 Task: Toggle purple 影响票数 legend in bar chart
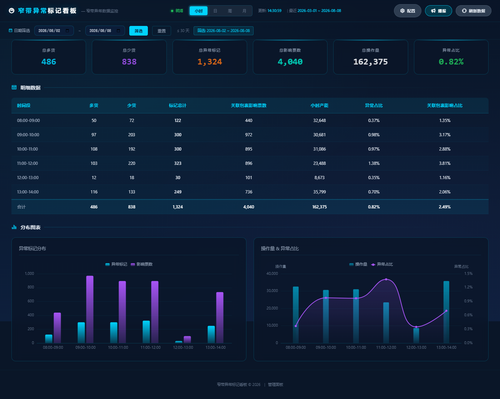142,264
